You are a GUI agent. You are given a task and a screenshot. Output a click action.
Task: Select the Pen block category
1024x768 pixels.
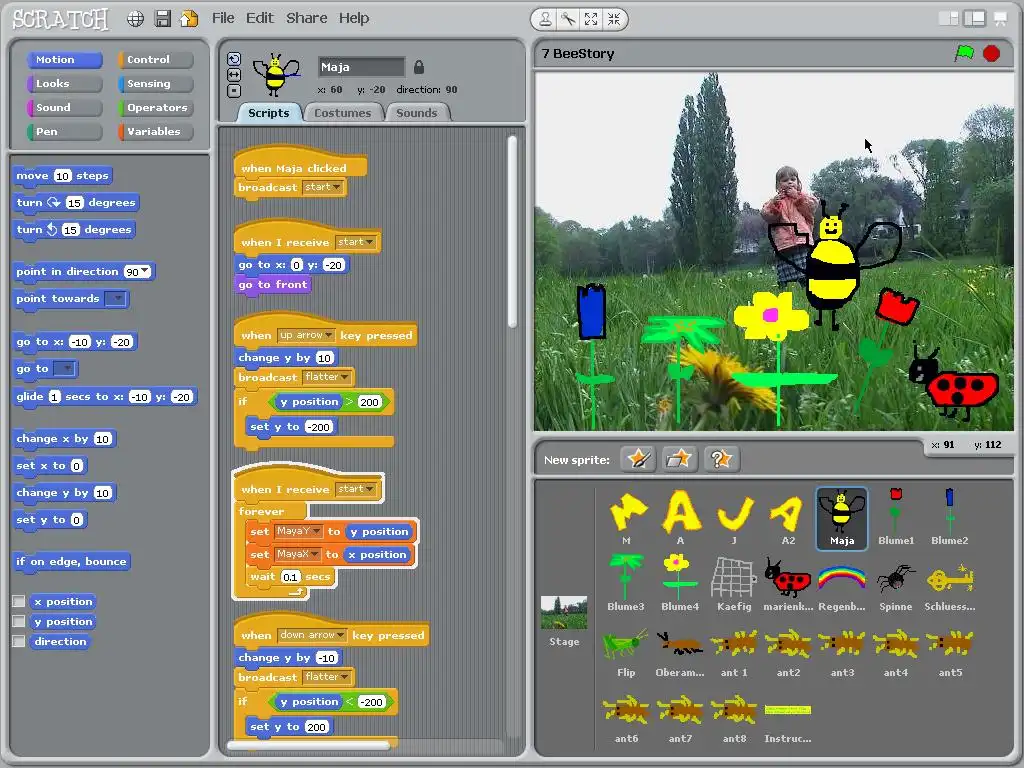coord(64,131)
